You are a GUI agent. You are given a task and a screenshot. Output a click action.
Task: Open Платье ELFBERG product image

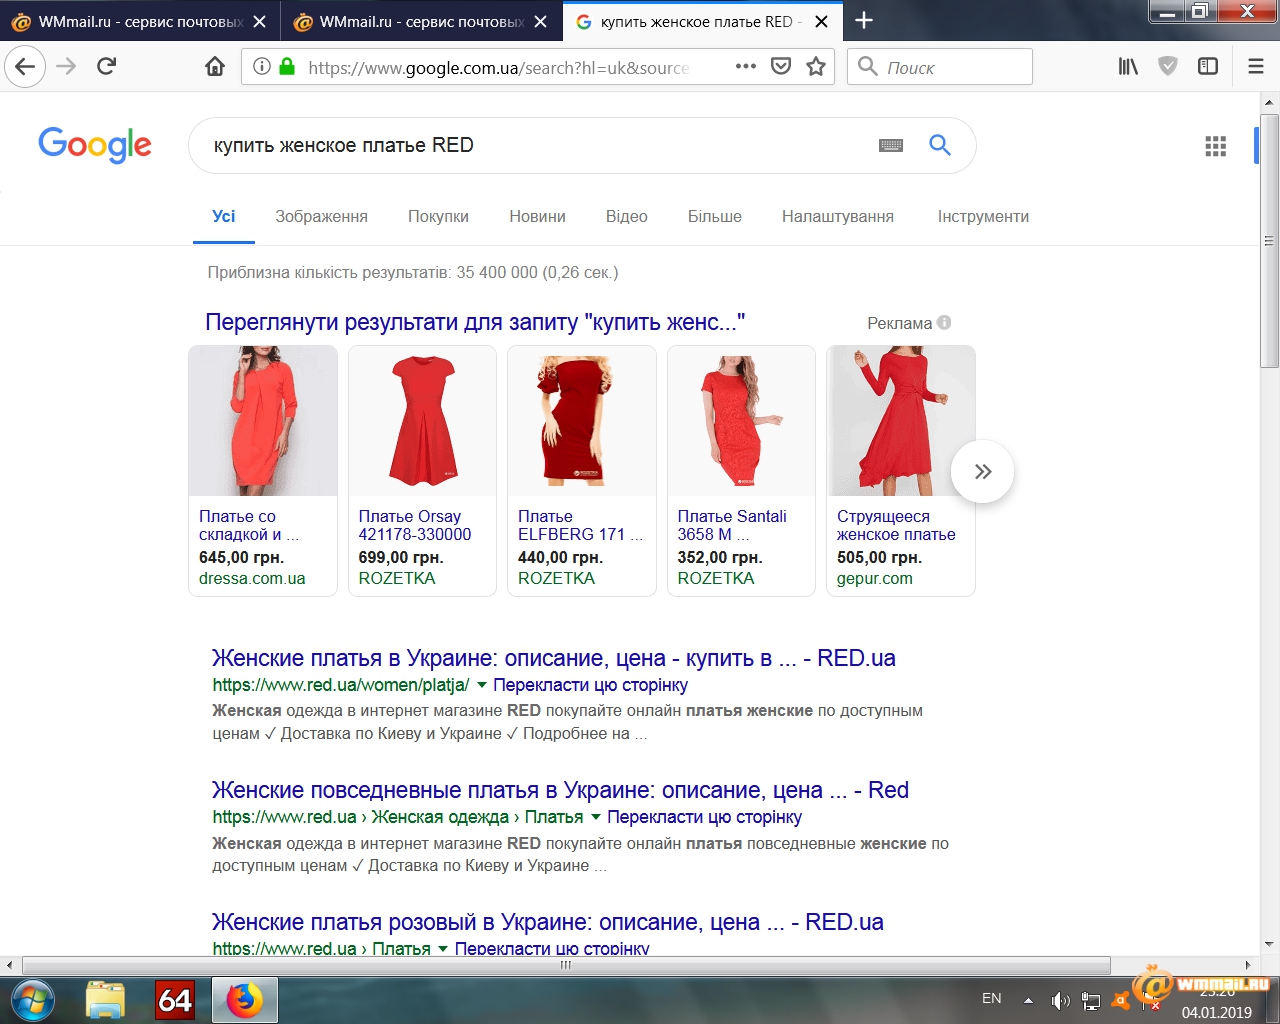(x=582, y=421)
